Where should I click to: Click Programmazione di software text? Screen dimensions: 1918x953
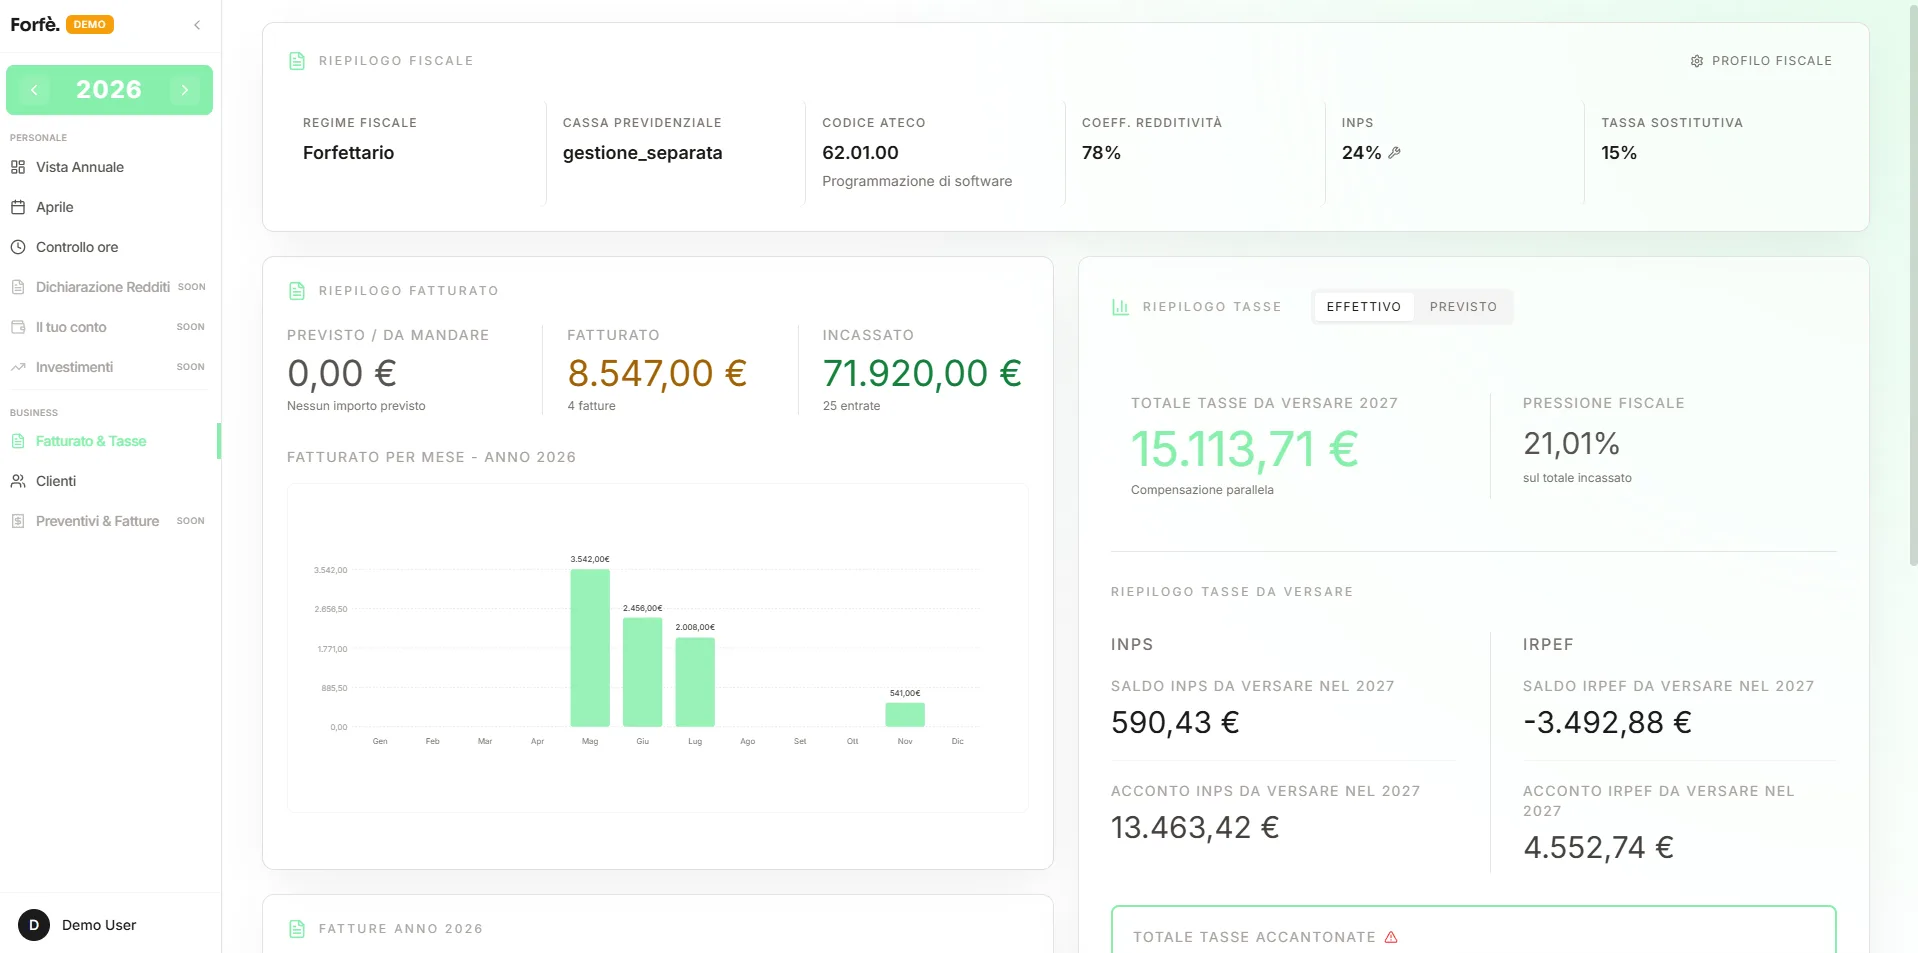[x=917, y=181]
